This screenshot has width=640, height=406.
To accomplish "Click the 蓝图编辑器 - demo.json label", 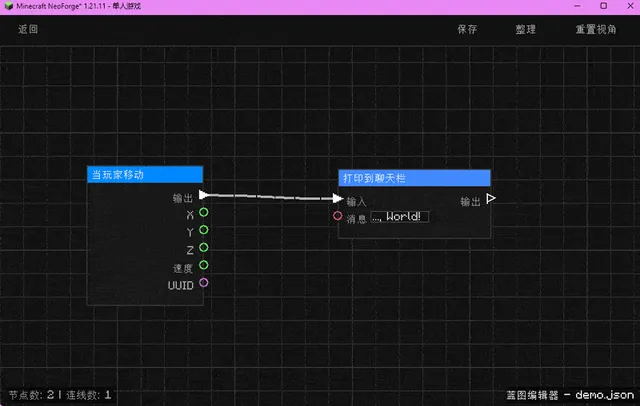I will [x=570, y=395].
